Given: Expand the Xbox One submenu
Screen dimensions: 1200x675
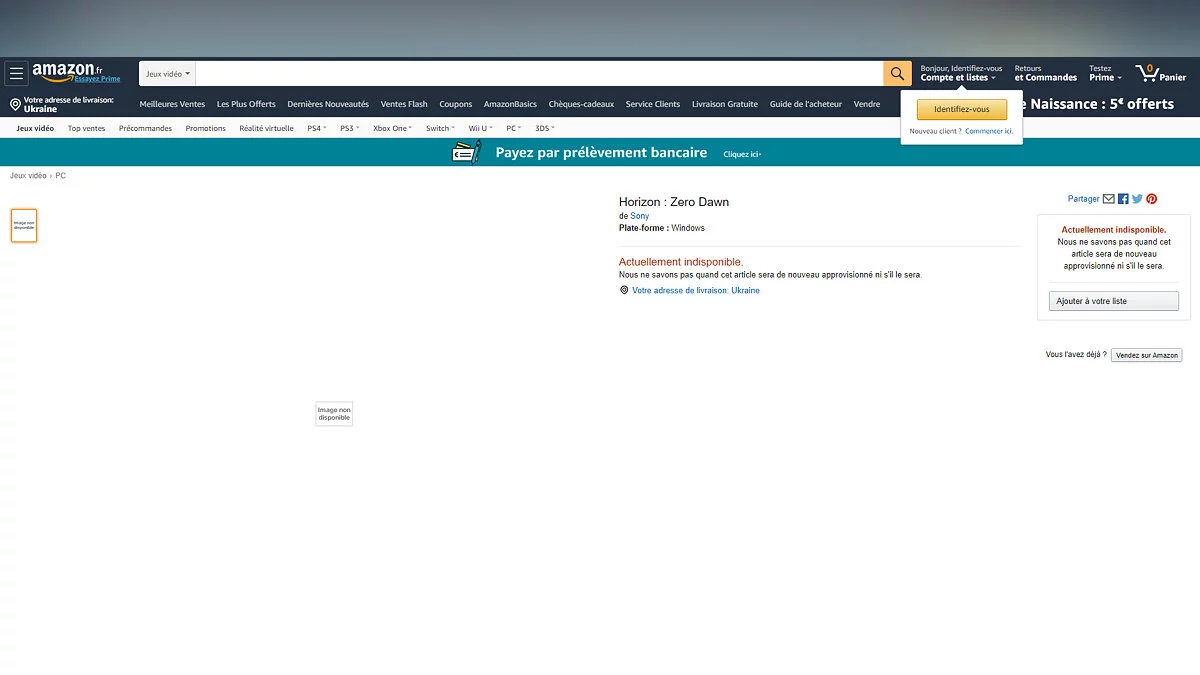Looking at the screenshot, I should 393,128.
